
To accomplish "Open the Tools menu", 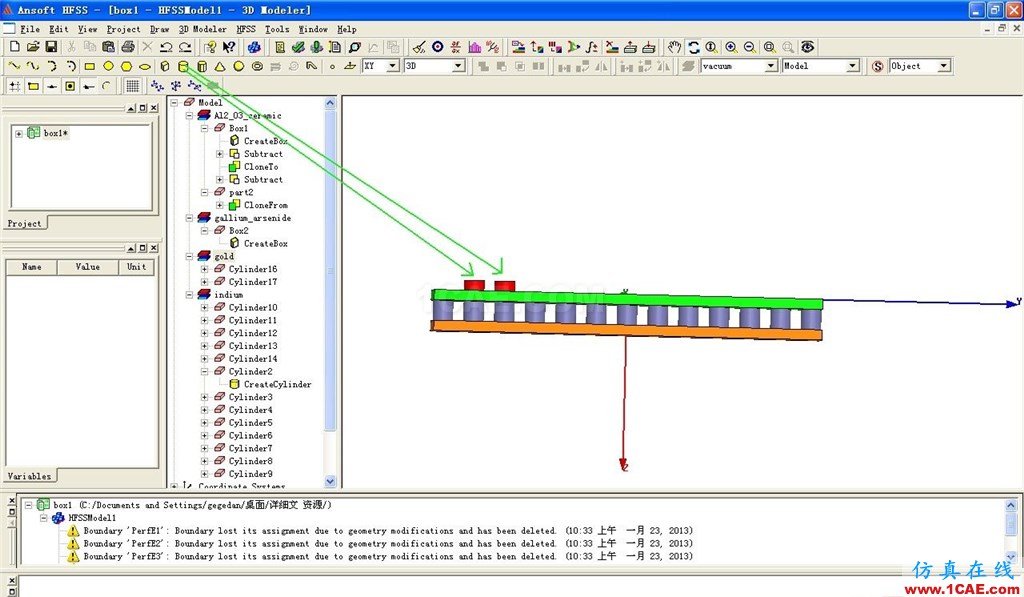I will point(277,29).
